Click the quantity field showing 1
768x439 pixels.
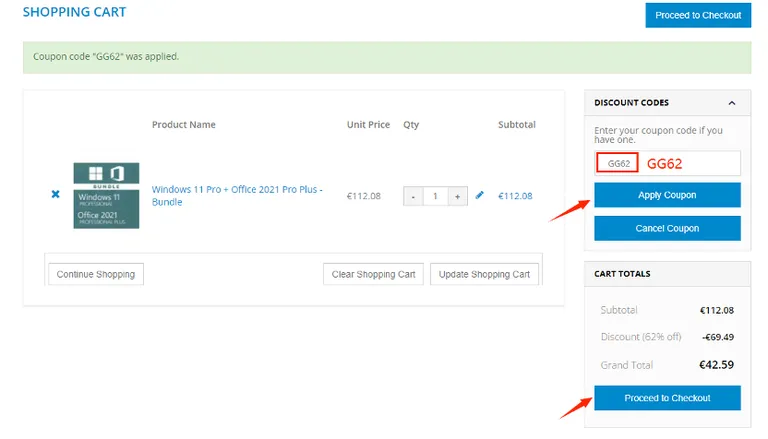tap(435, 196)
